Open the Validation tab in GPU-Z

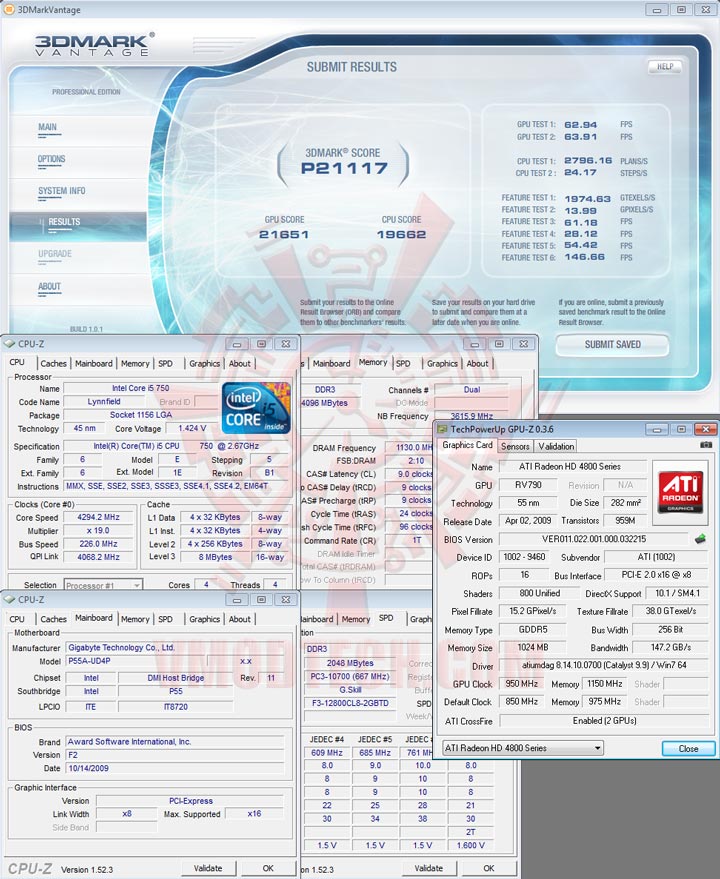click(556, 446)
